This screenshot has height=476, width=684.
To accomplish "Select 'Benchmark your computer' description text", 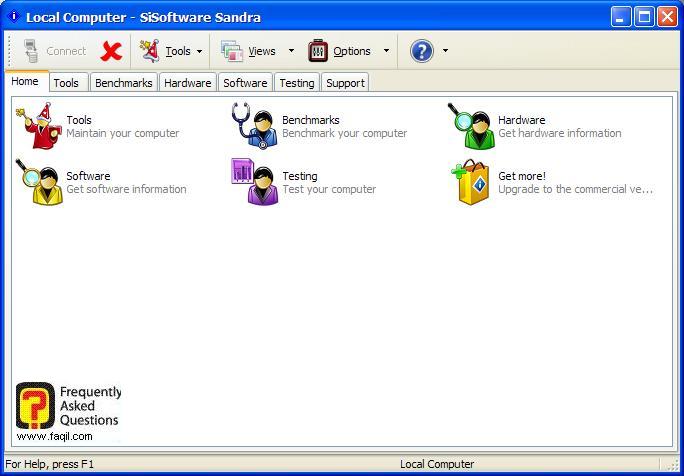I will click(345, 133).
